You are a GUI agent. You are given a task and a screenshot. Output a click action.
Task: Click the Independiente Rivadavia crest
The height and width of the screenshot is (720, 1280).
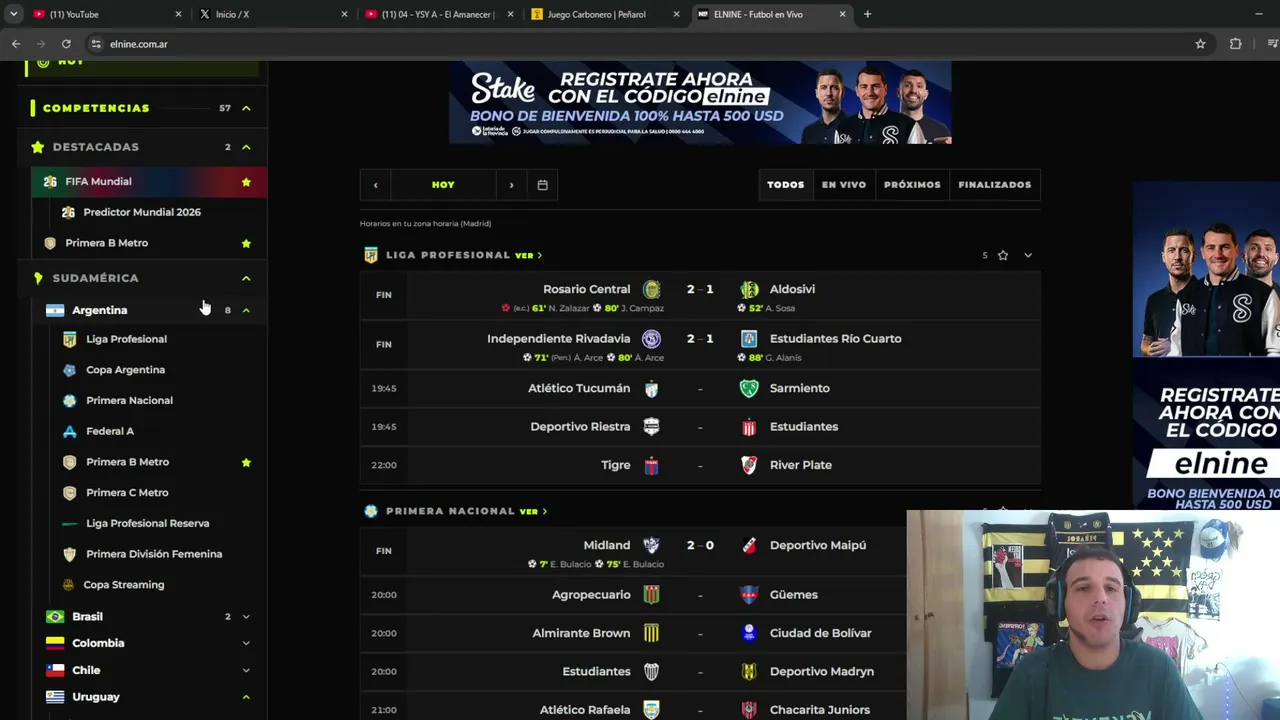(x=651, y=339)
